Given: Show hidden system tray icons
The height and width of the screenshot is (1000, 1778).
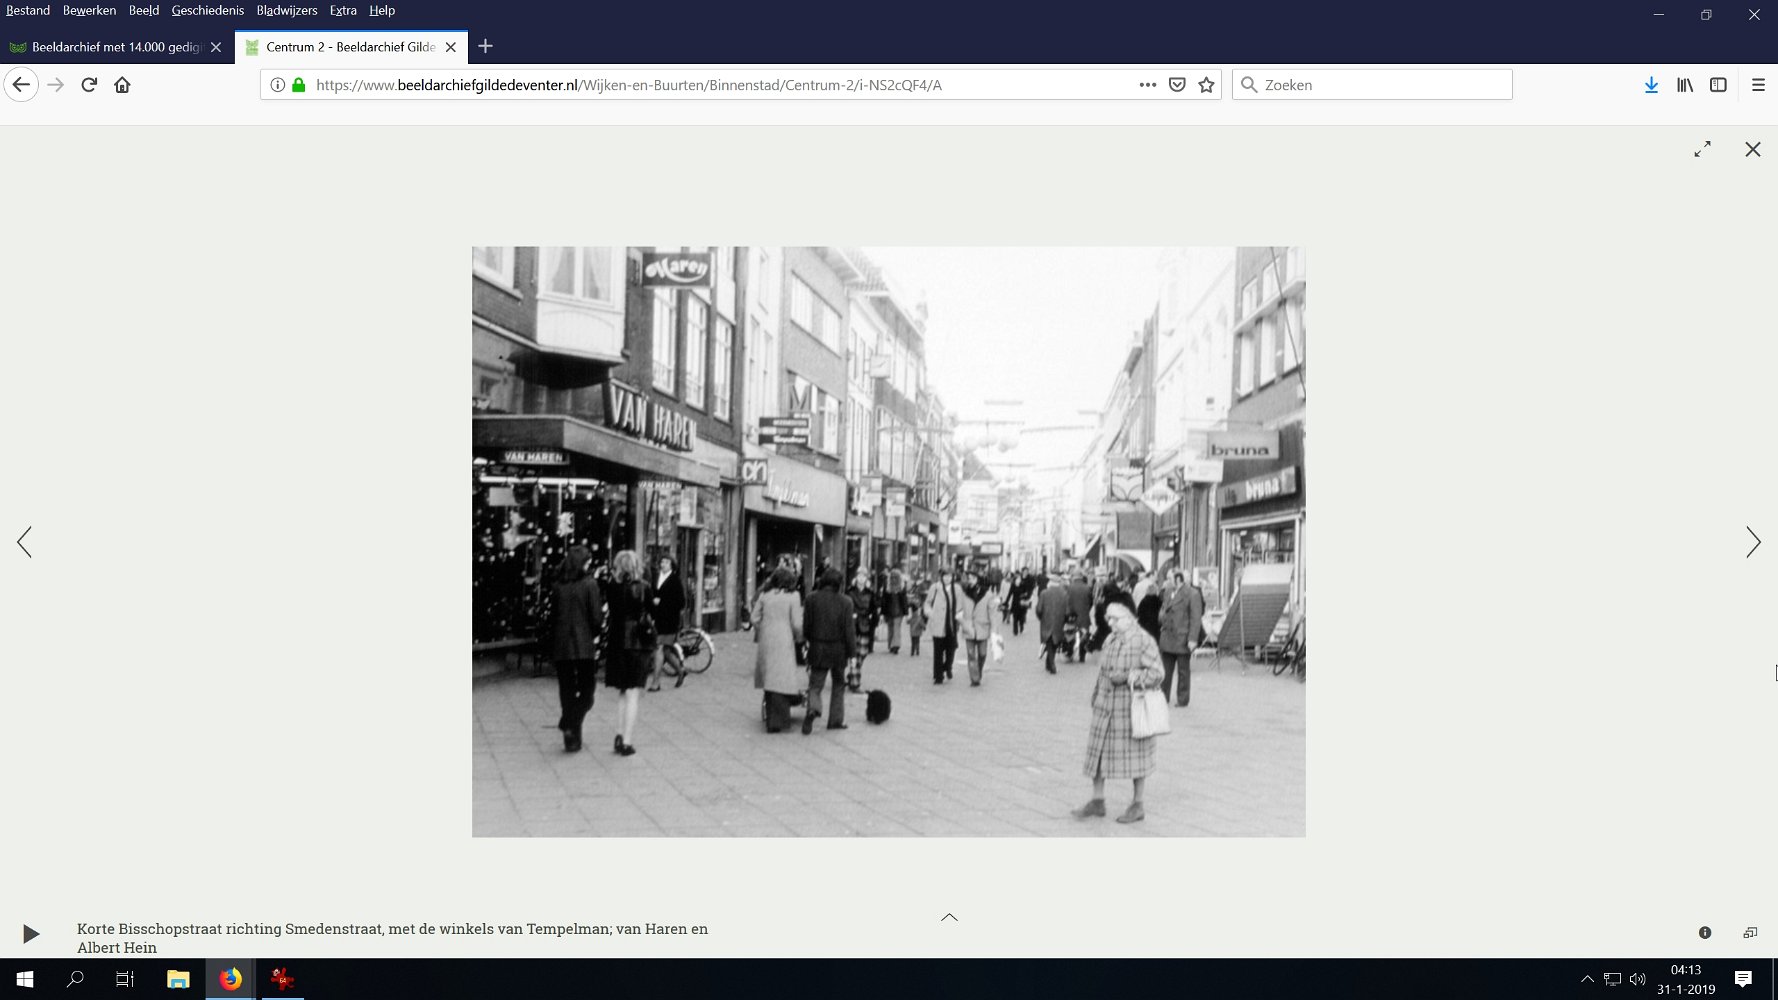Looking at the screenshot, I should tap(1587, 979).
